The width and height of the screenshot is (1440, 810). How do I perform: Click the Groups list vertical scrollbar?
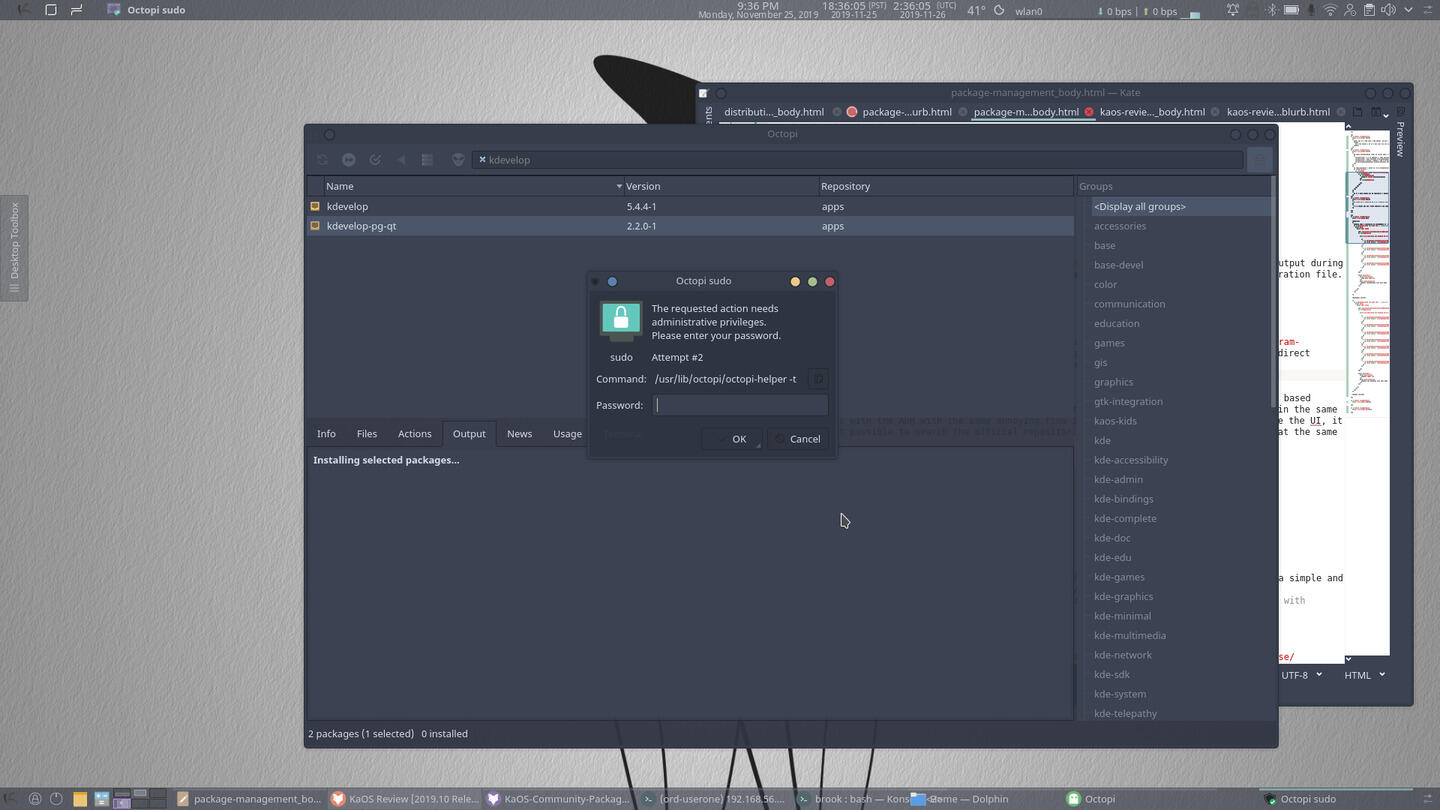pos(1273,290)
